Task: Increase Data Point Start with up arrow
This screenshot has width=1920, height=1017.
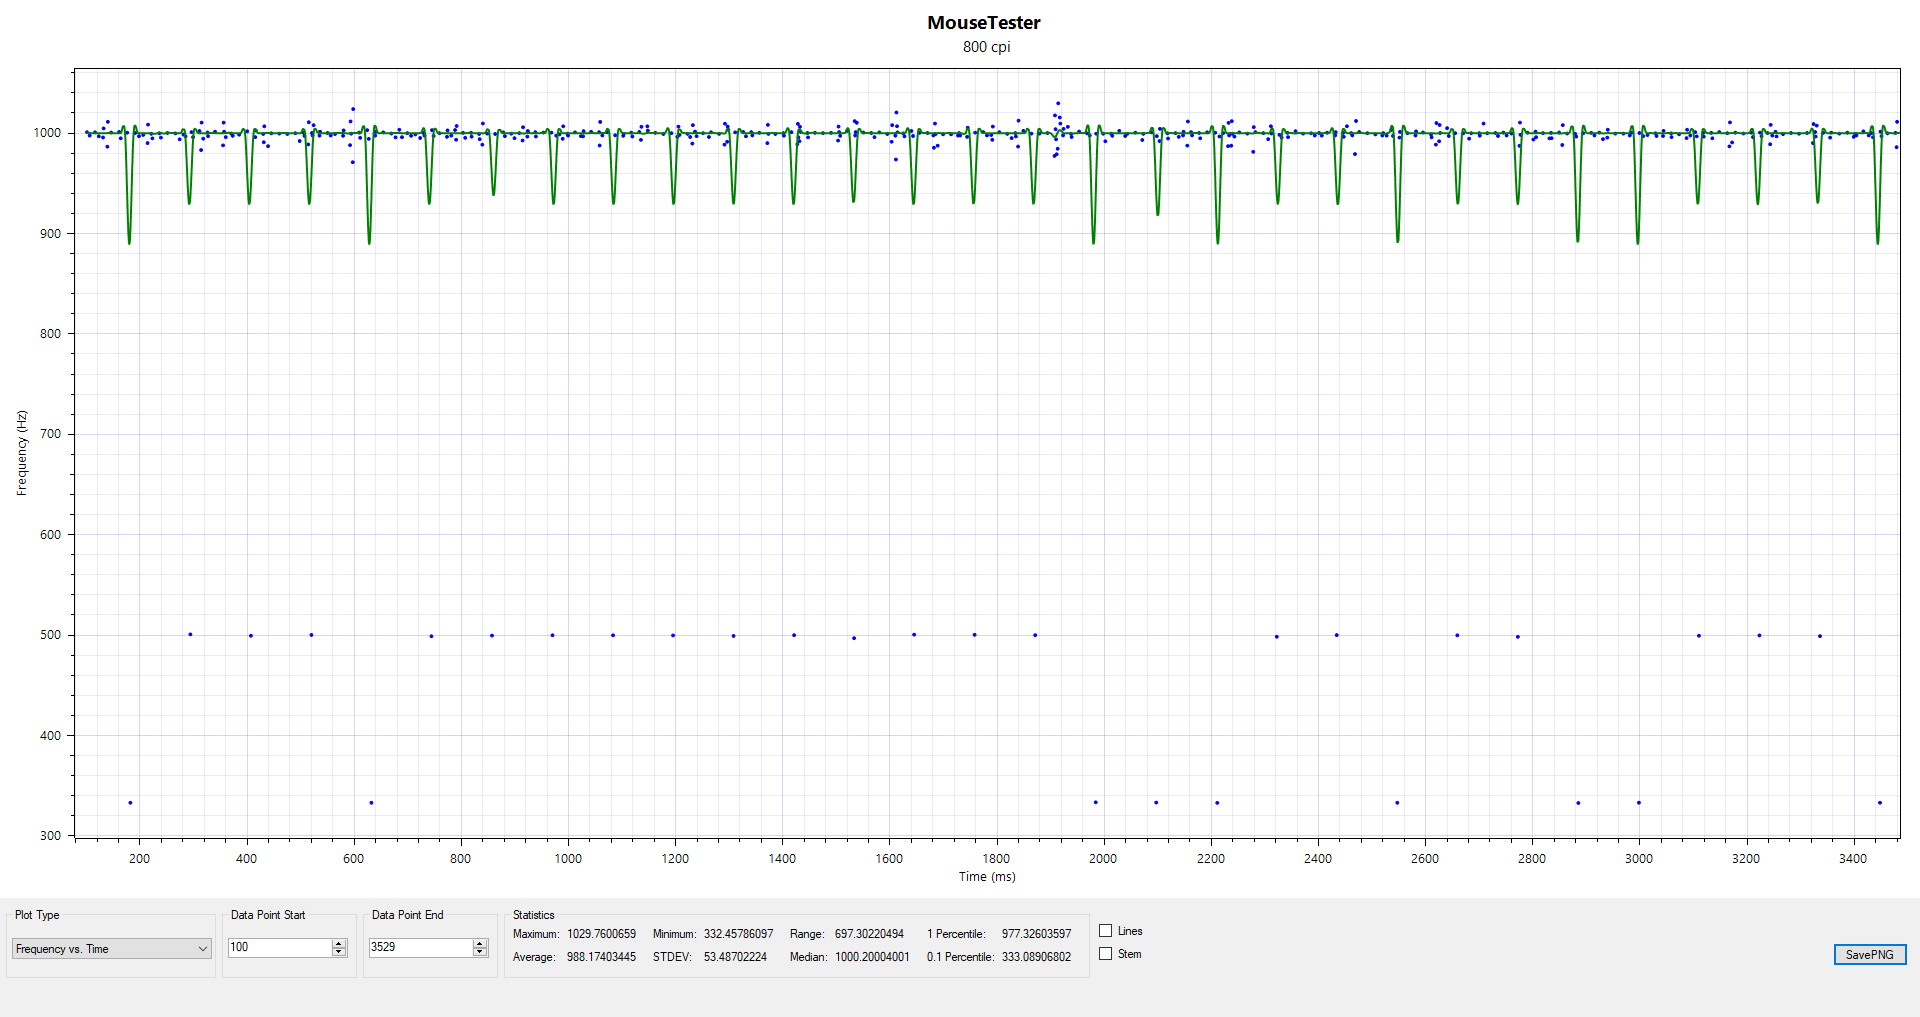Action: tap(339, 943)
